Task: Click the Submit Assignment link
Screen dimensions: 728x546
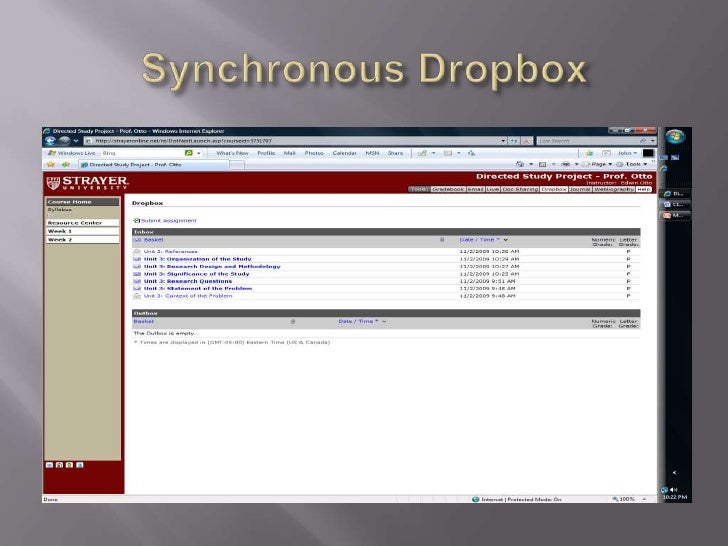Action: pos(169,221)
